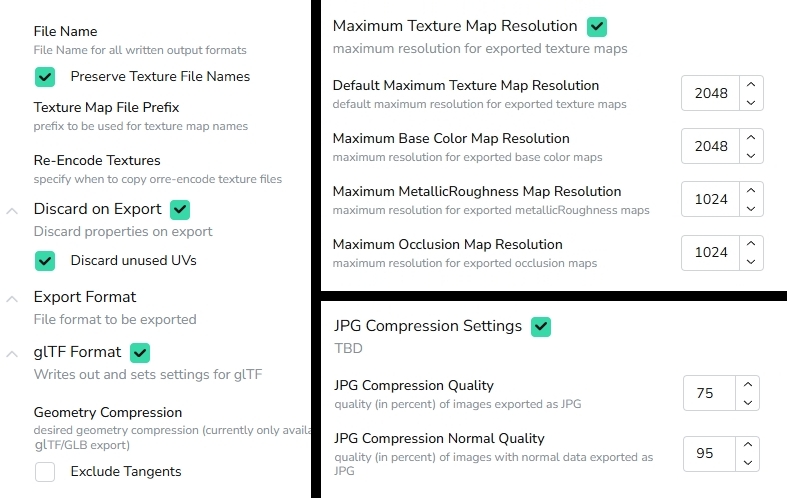
Task: Increase JPG Compression Normal Quality value
Action: click(x=748, y=444)
